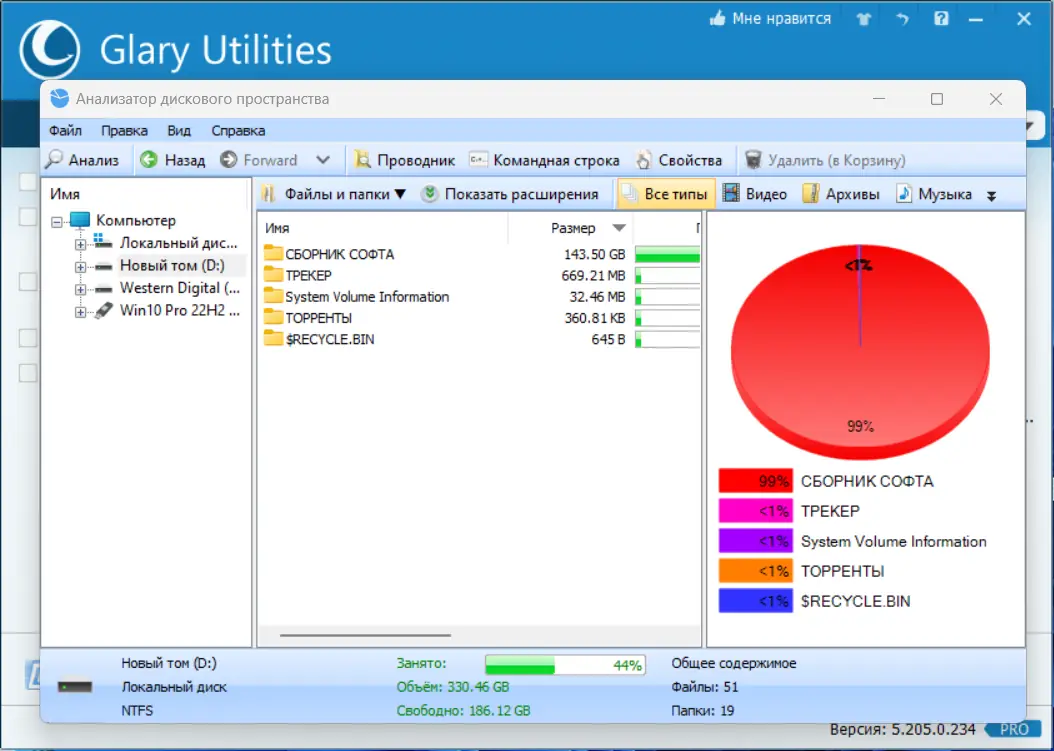Open the Справка menu
This screenshot has height=751, width=1054.
point(238,130)
